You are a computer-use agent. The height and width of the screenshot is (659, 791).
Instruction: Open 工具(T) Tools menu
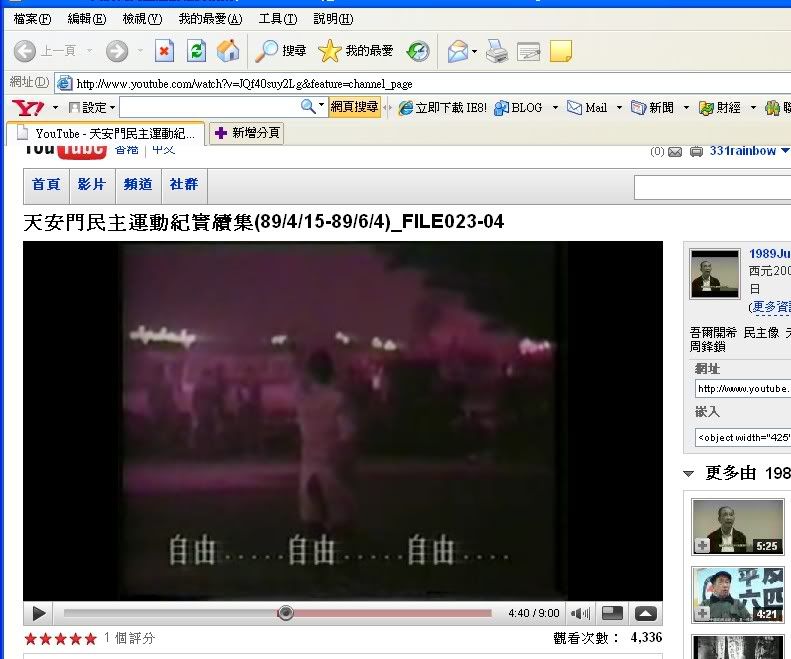pyautogui.click(x=278, y=19)
